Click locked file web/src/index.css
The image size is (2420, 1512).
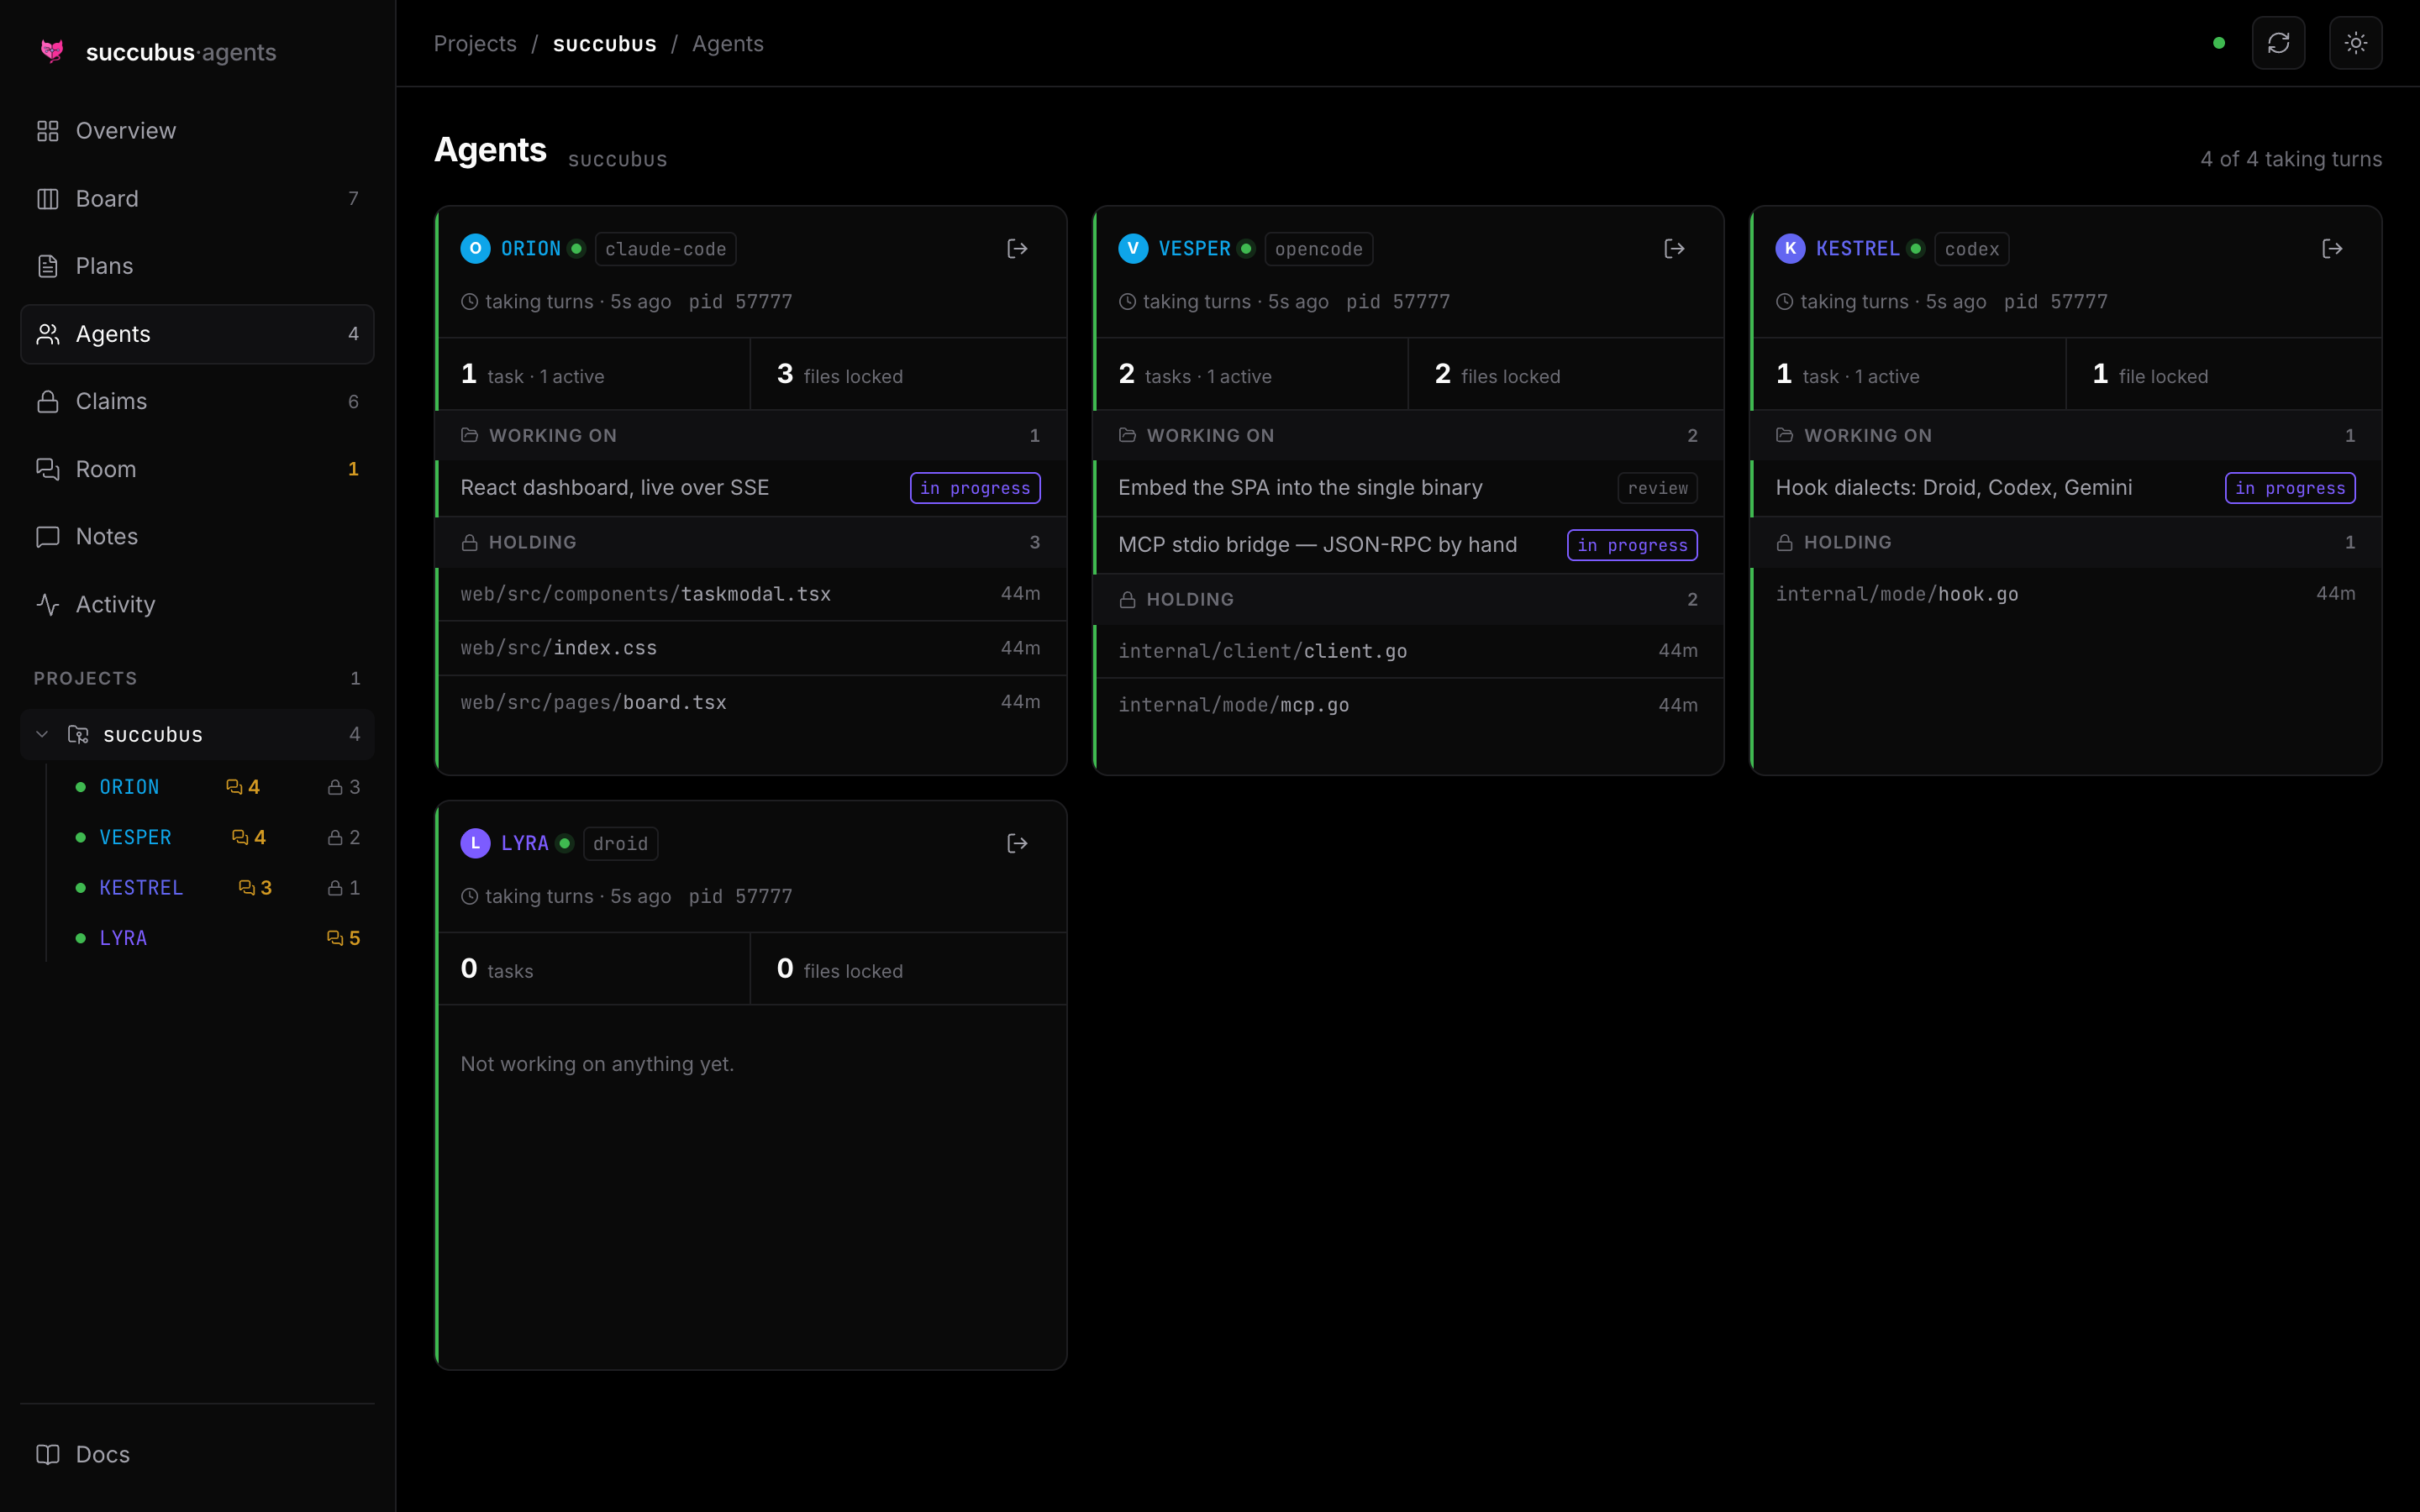(x=752, y=648)
